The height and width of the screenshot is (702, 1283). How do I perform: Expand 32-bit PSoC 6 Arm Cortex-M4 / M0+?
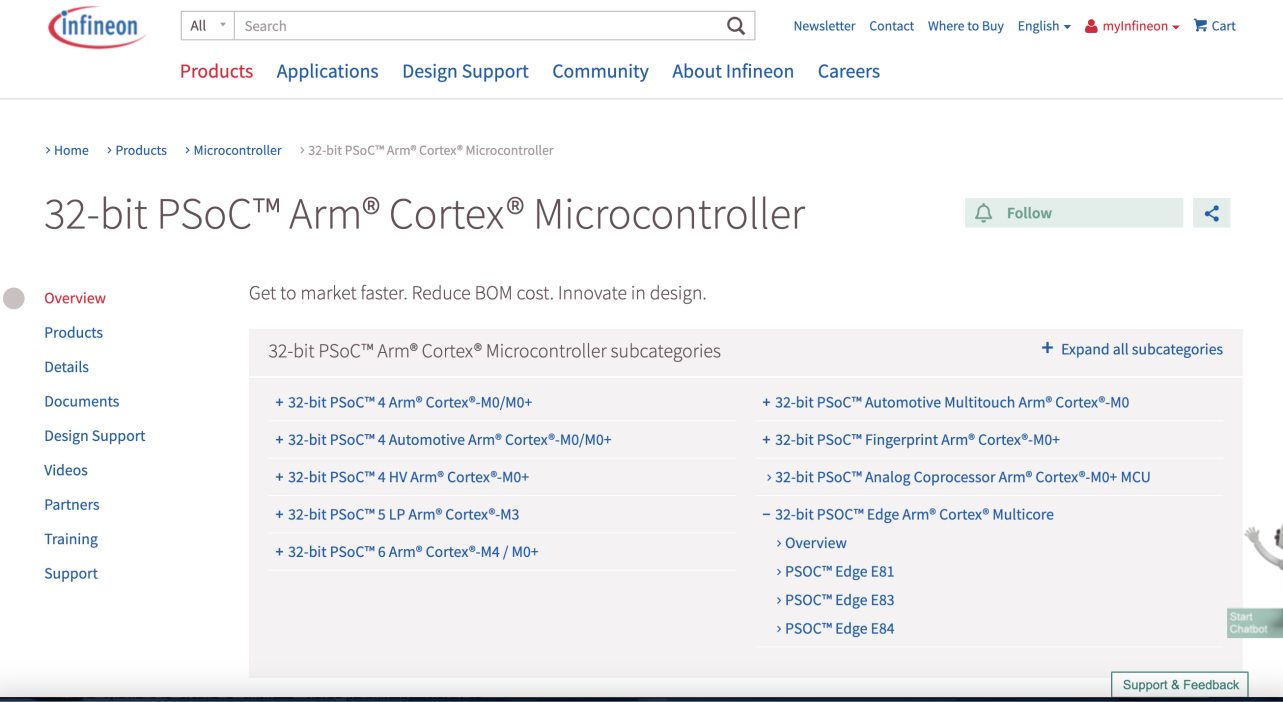(407, 552)
